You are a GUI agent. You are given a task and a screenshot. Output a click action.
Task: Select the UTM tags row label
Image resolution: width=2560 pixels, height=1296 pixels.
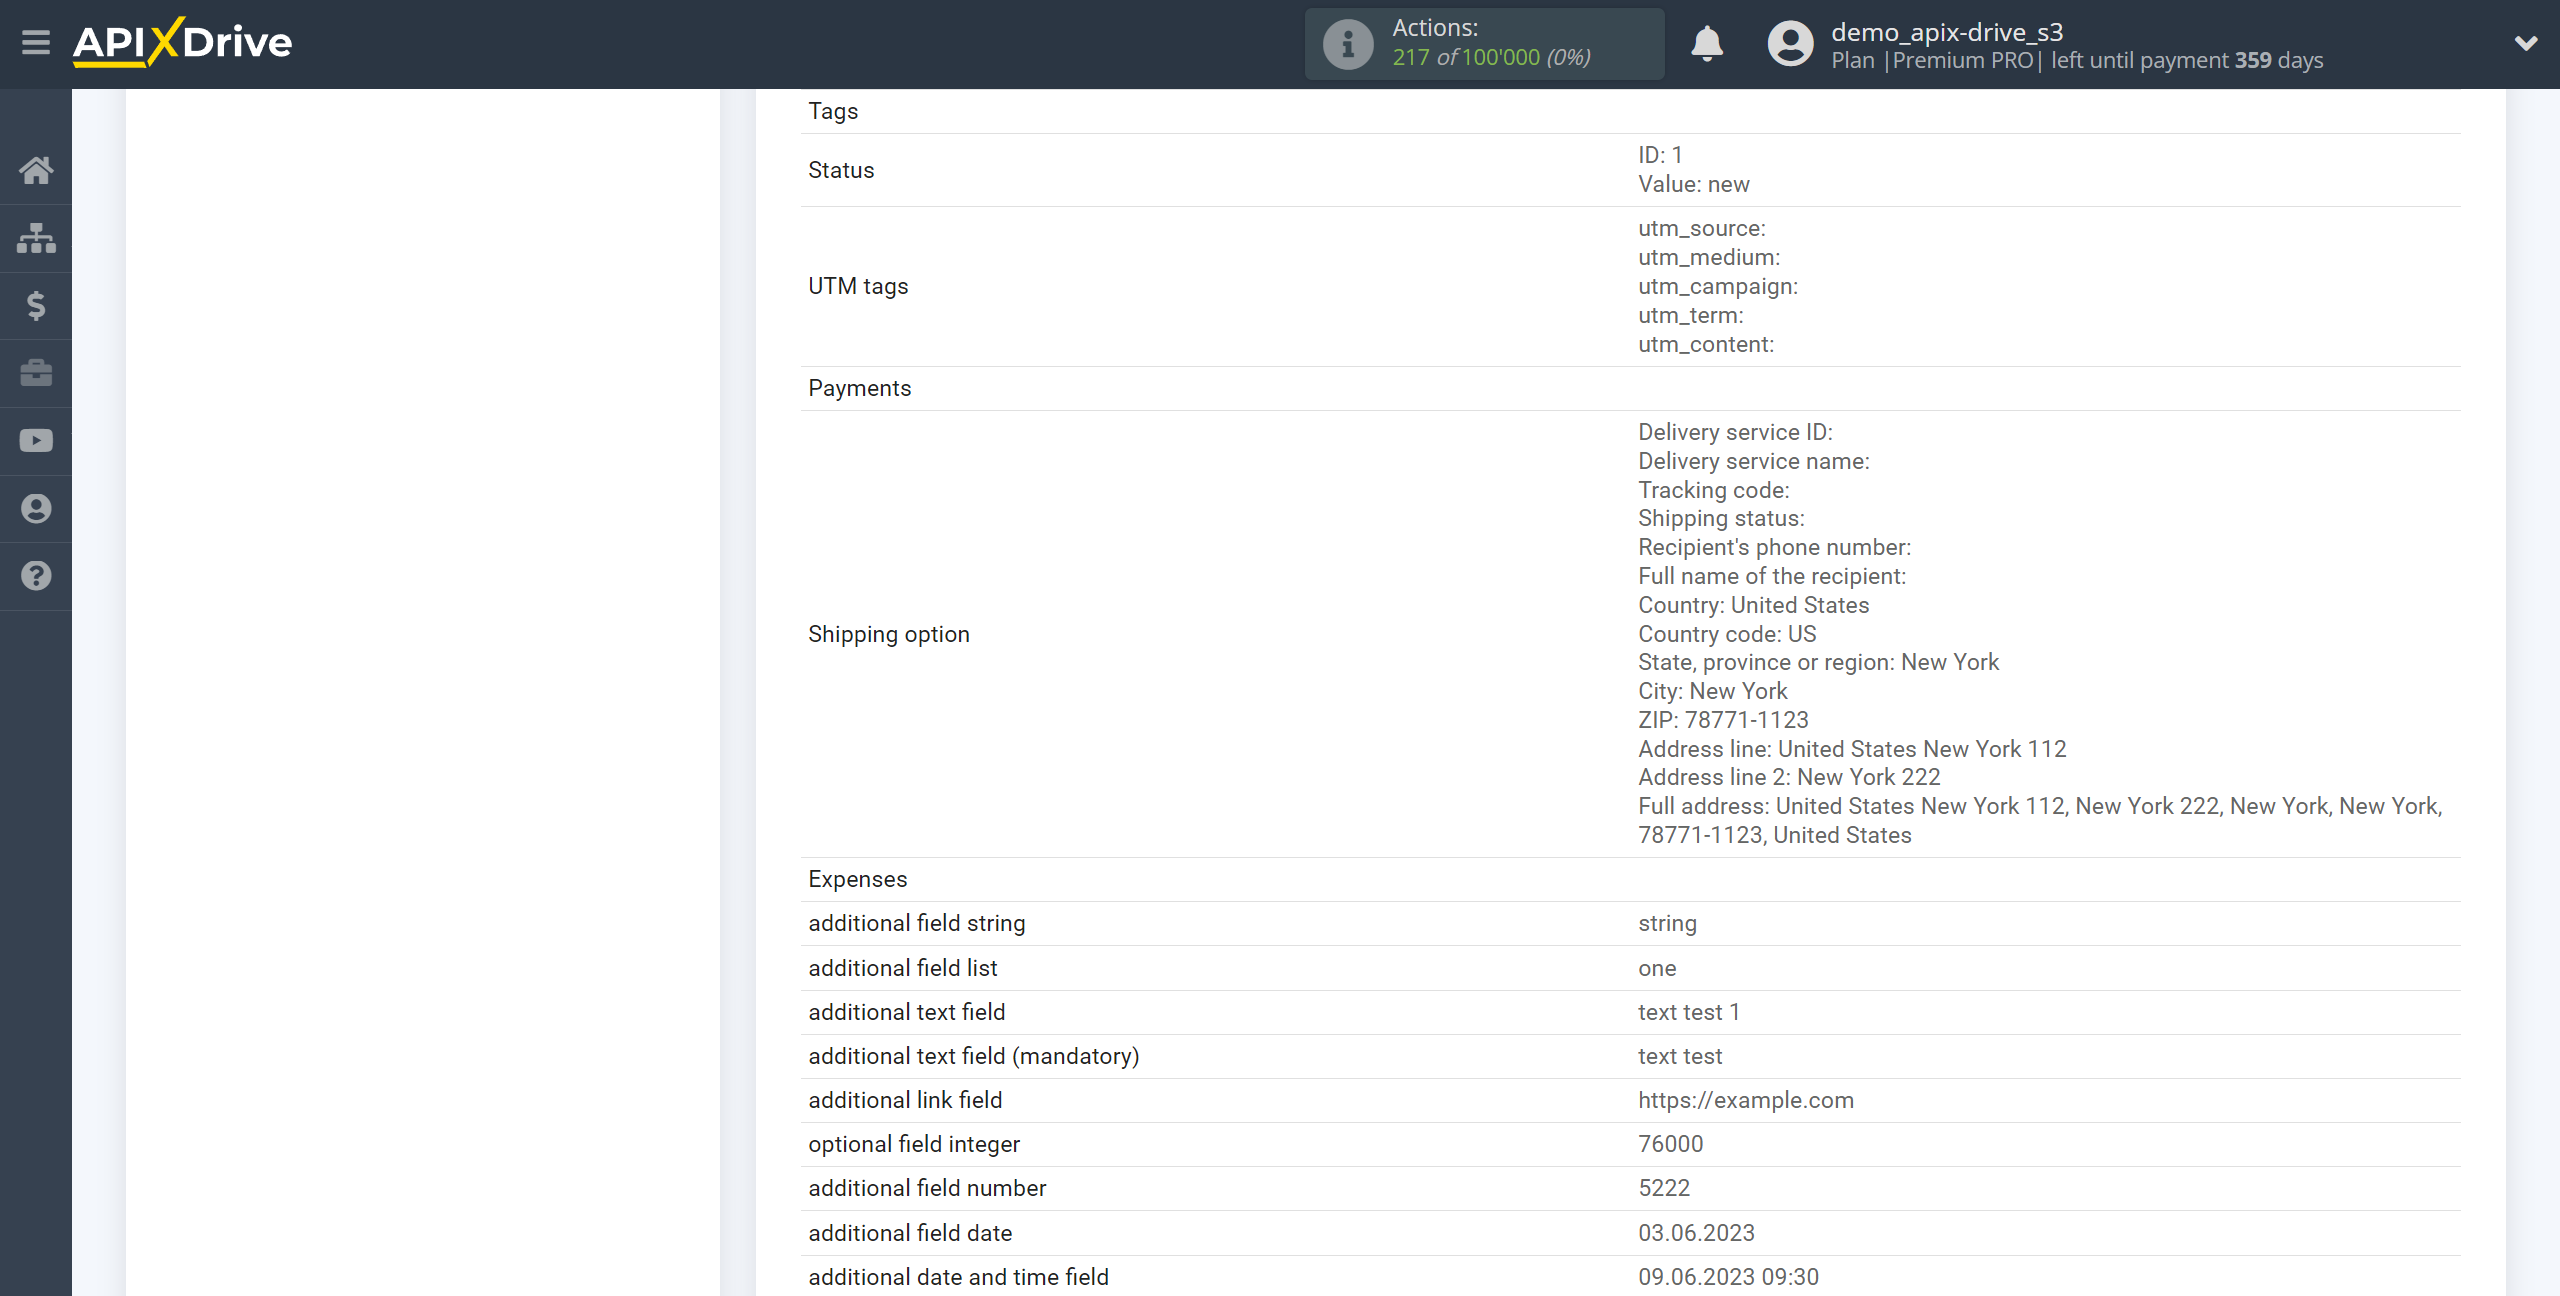pyautogui.click(x=858, y=286)
